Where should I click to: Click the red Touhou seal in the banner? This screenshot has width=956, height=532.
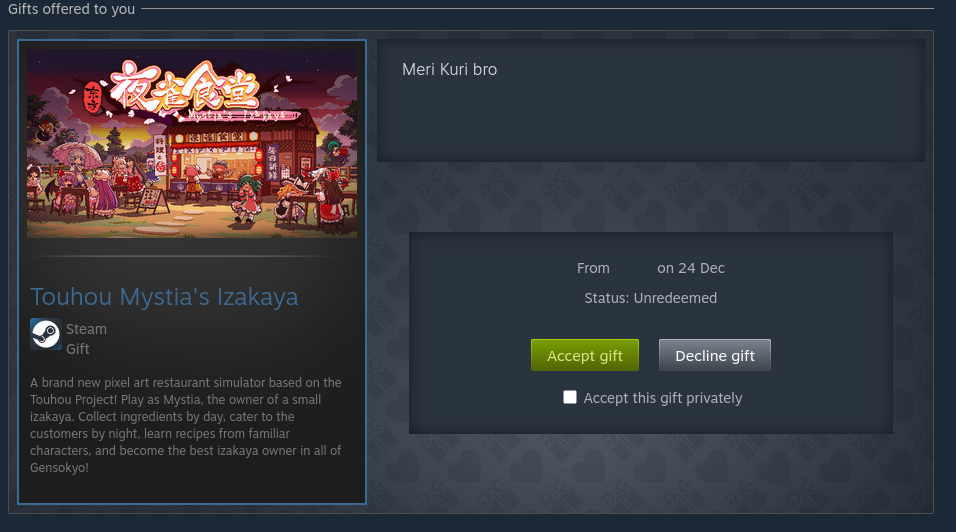pos(93,98)
